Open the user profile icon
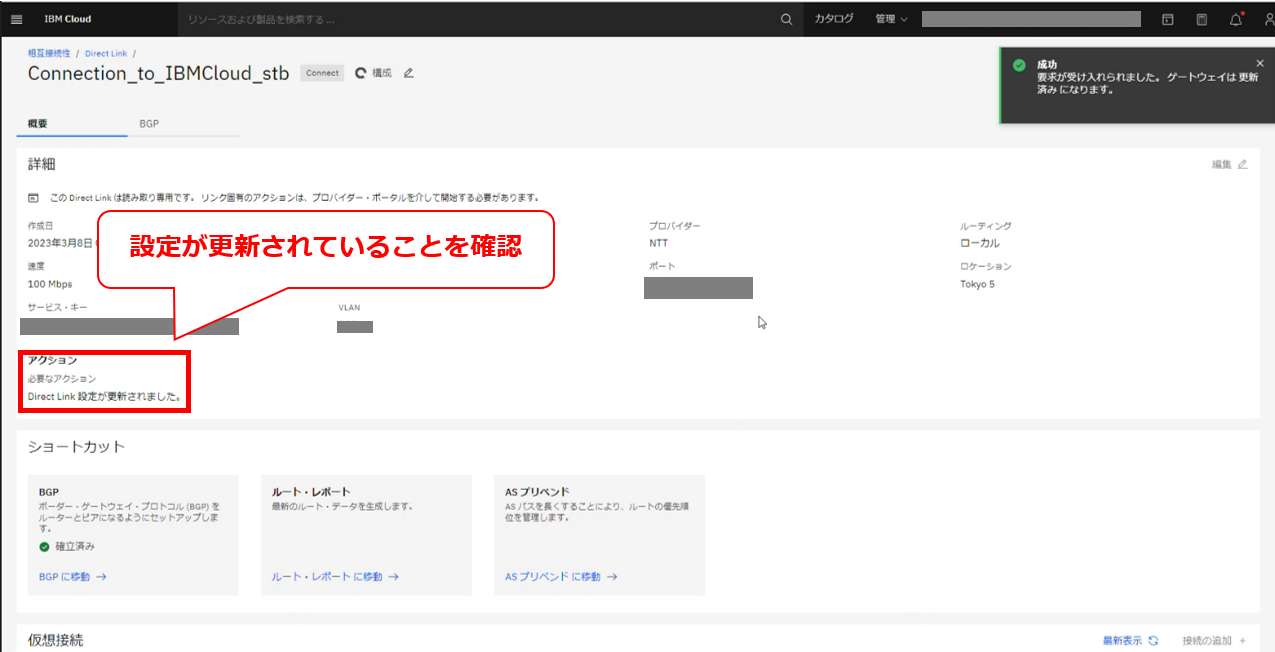This screenshot has width=1275, height=652. point(1267,19)
